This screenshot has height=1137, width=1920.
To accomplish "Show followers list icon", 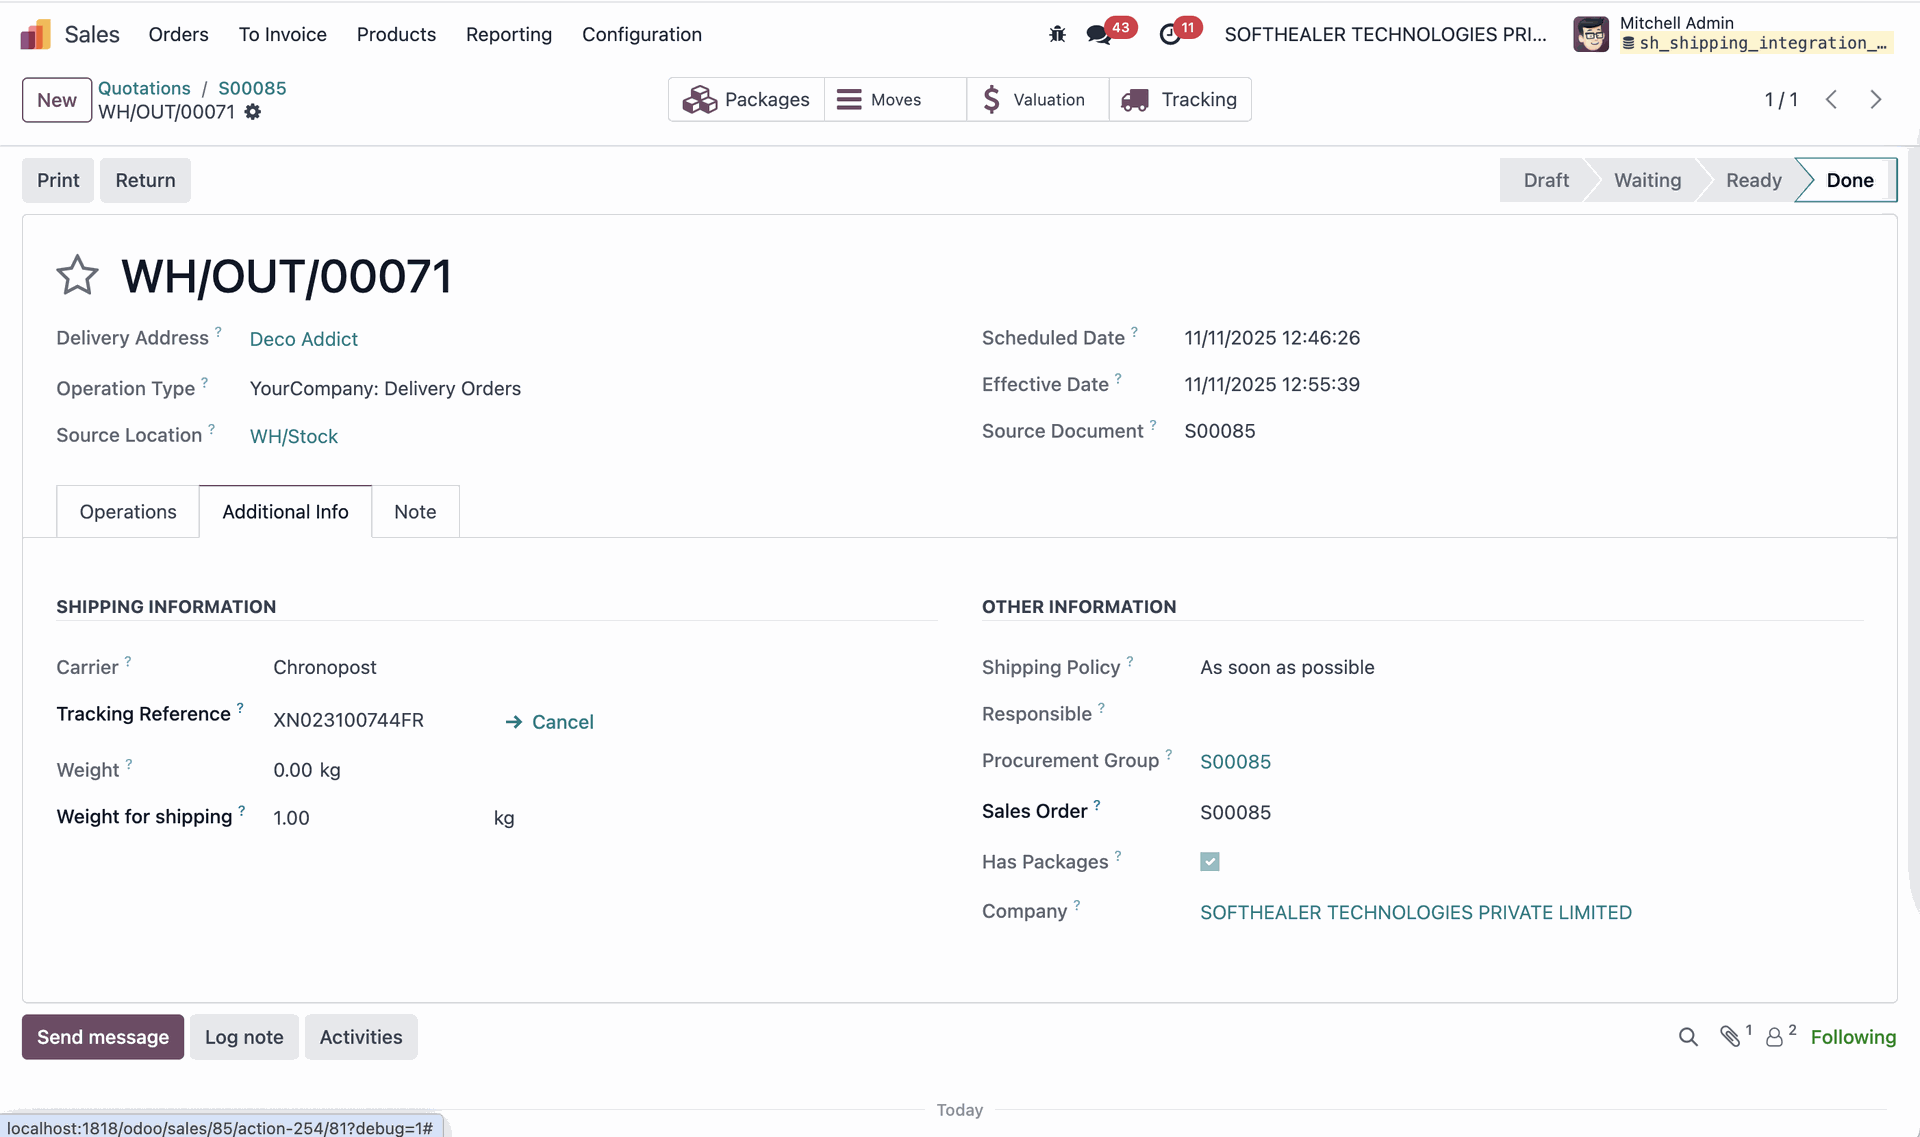I will pyautogui.click(x=1775, y=1037).
